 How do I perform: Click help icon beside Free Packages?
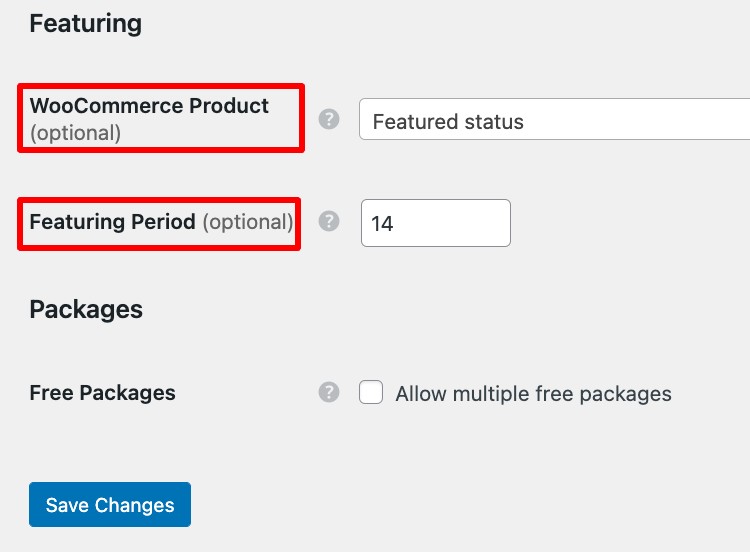tap(329, 392)
